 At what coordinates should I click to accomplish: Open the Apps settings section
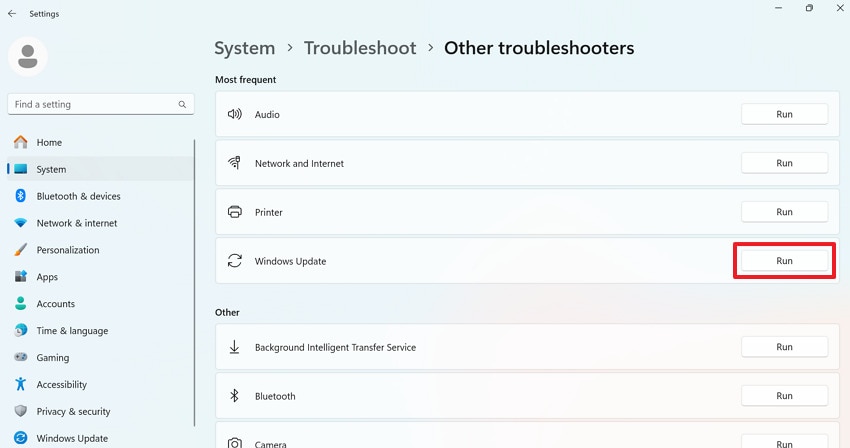coord(101,277)
